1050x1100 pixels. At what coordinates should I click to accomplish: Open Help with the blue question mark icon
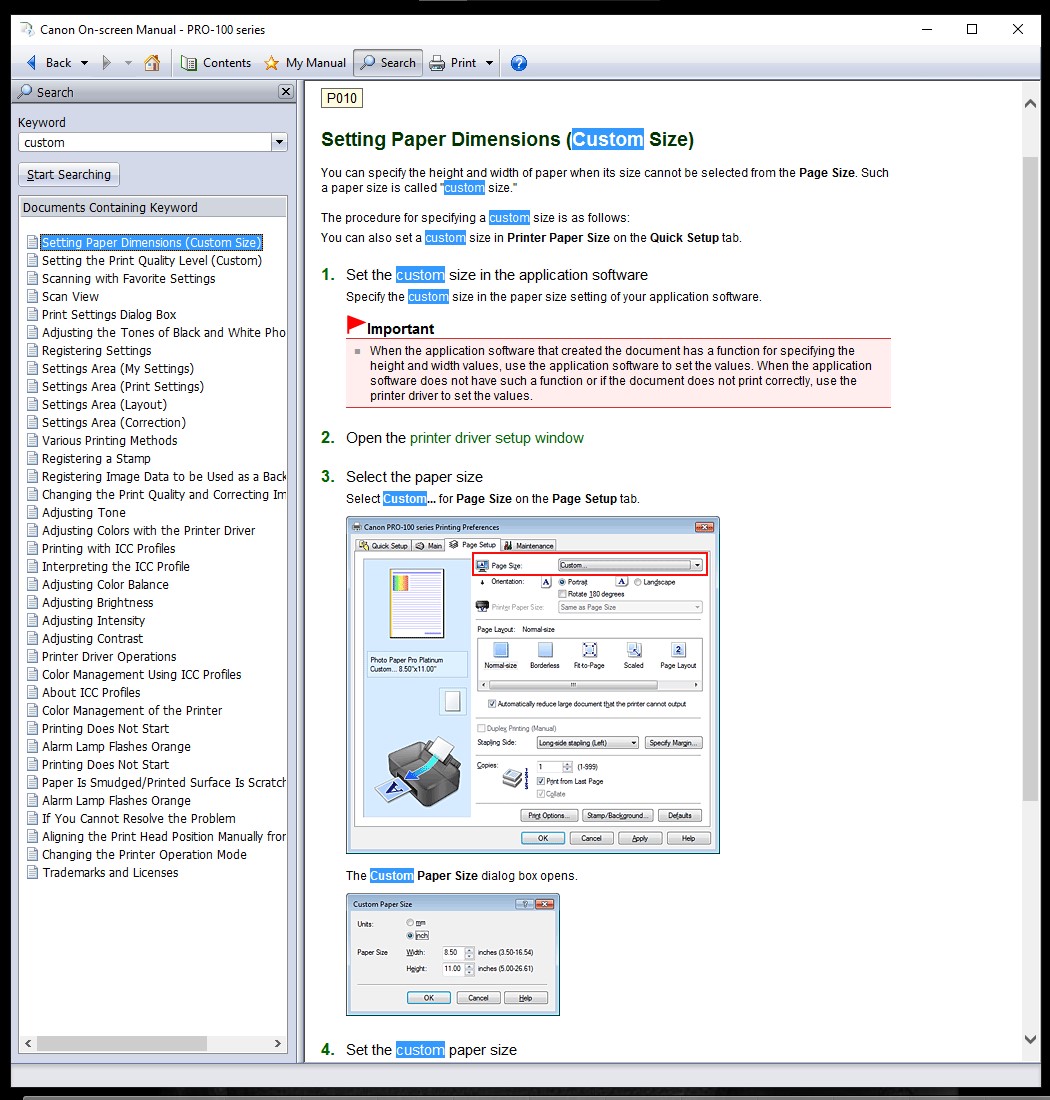(x=518, y=63)
